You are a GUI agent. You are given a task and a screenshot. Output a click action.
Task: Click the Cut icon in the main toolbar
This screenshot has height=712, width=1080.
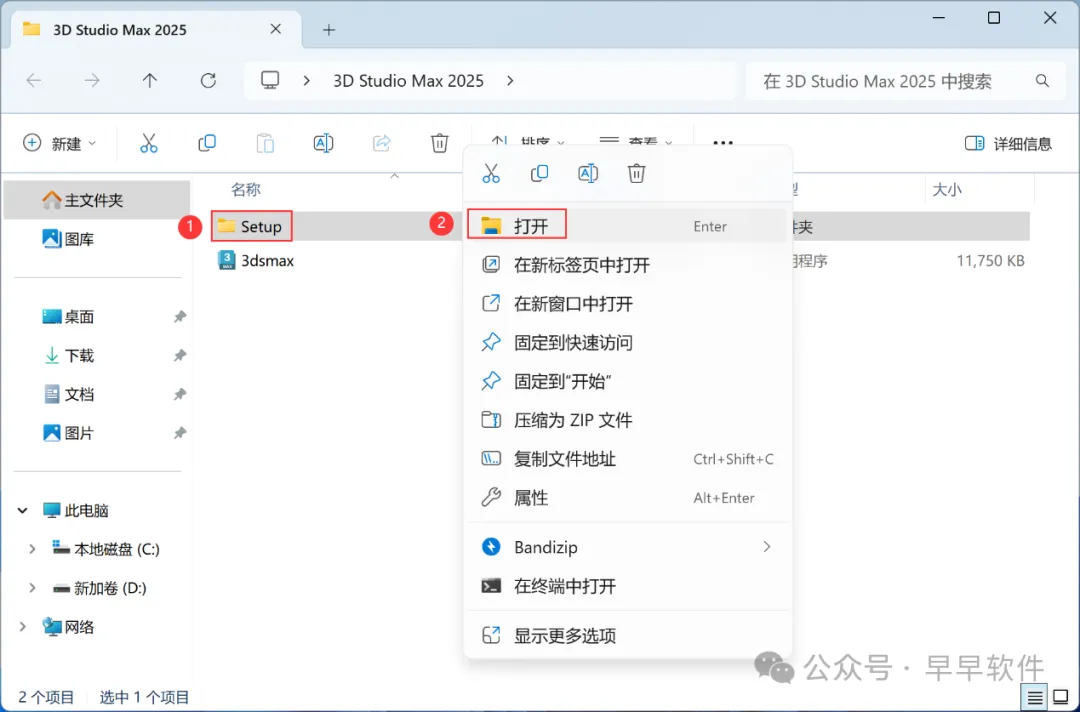[x=149, y=143]
